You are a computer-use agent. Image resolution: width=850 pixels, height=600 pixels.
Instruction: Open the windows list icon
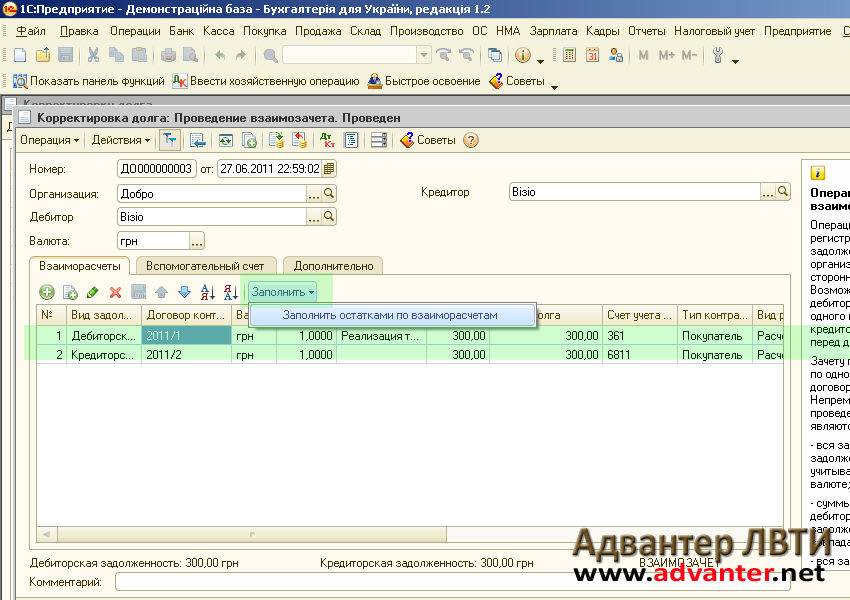494,55
